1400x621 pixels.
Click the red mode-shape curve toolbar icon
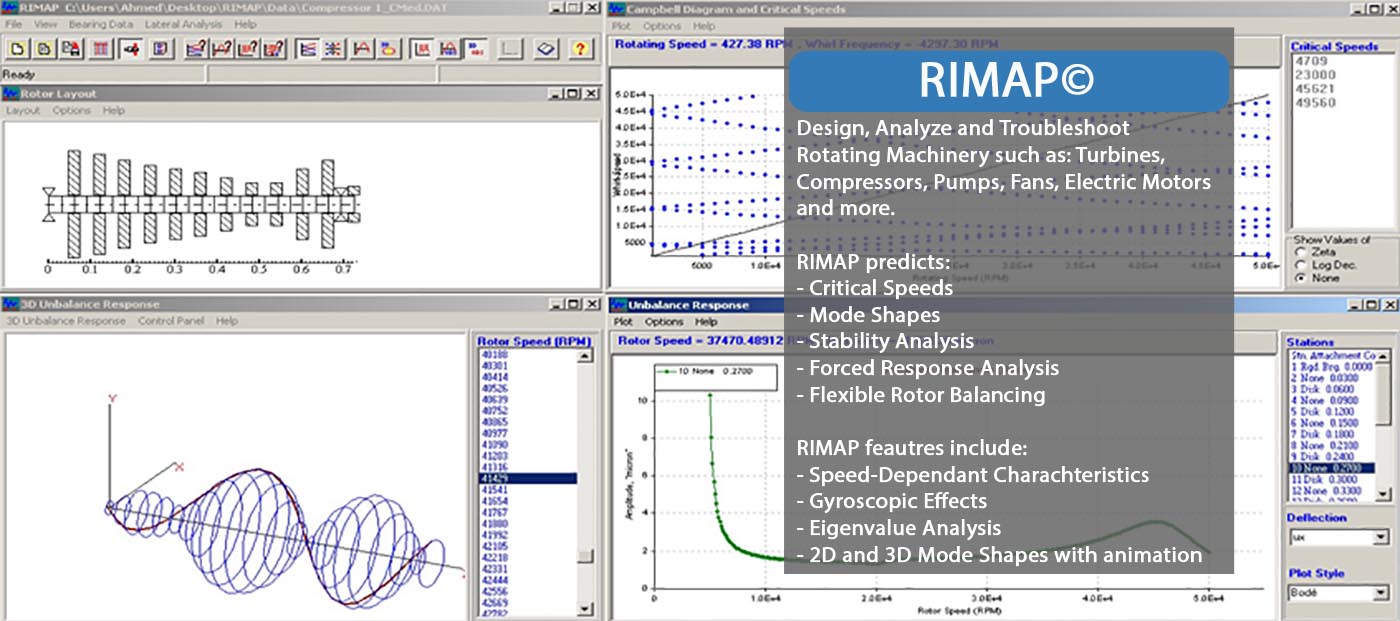(362, 49)
